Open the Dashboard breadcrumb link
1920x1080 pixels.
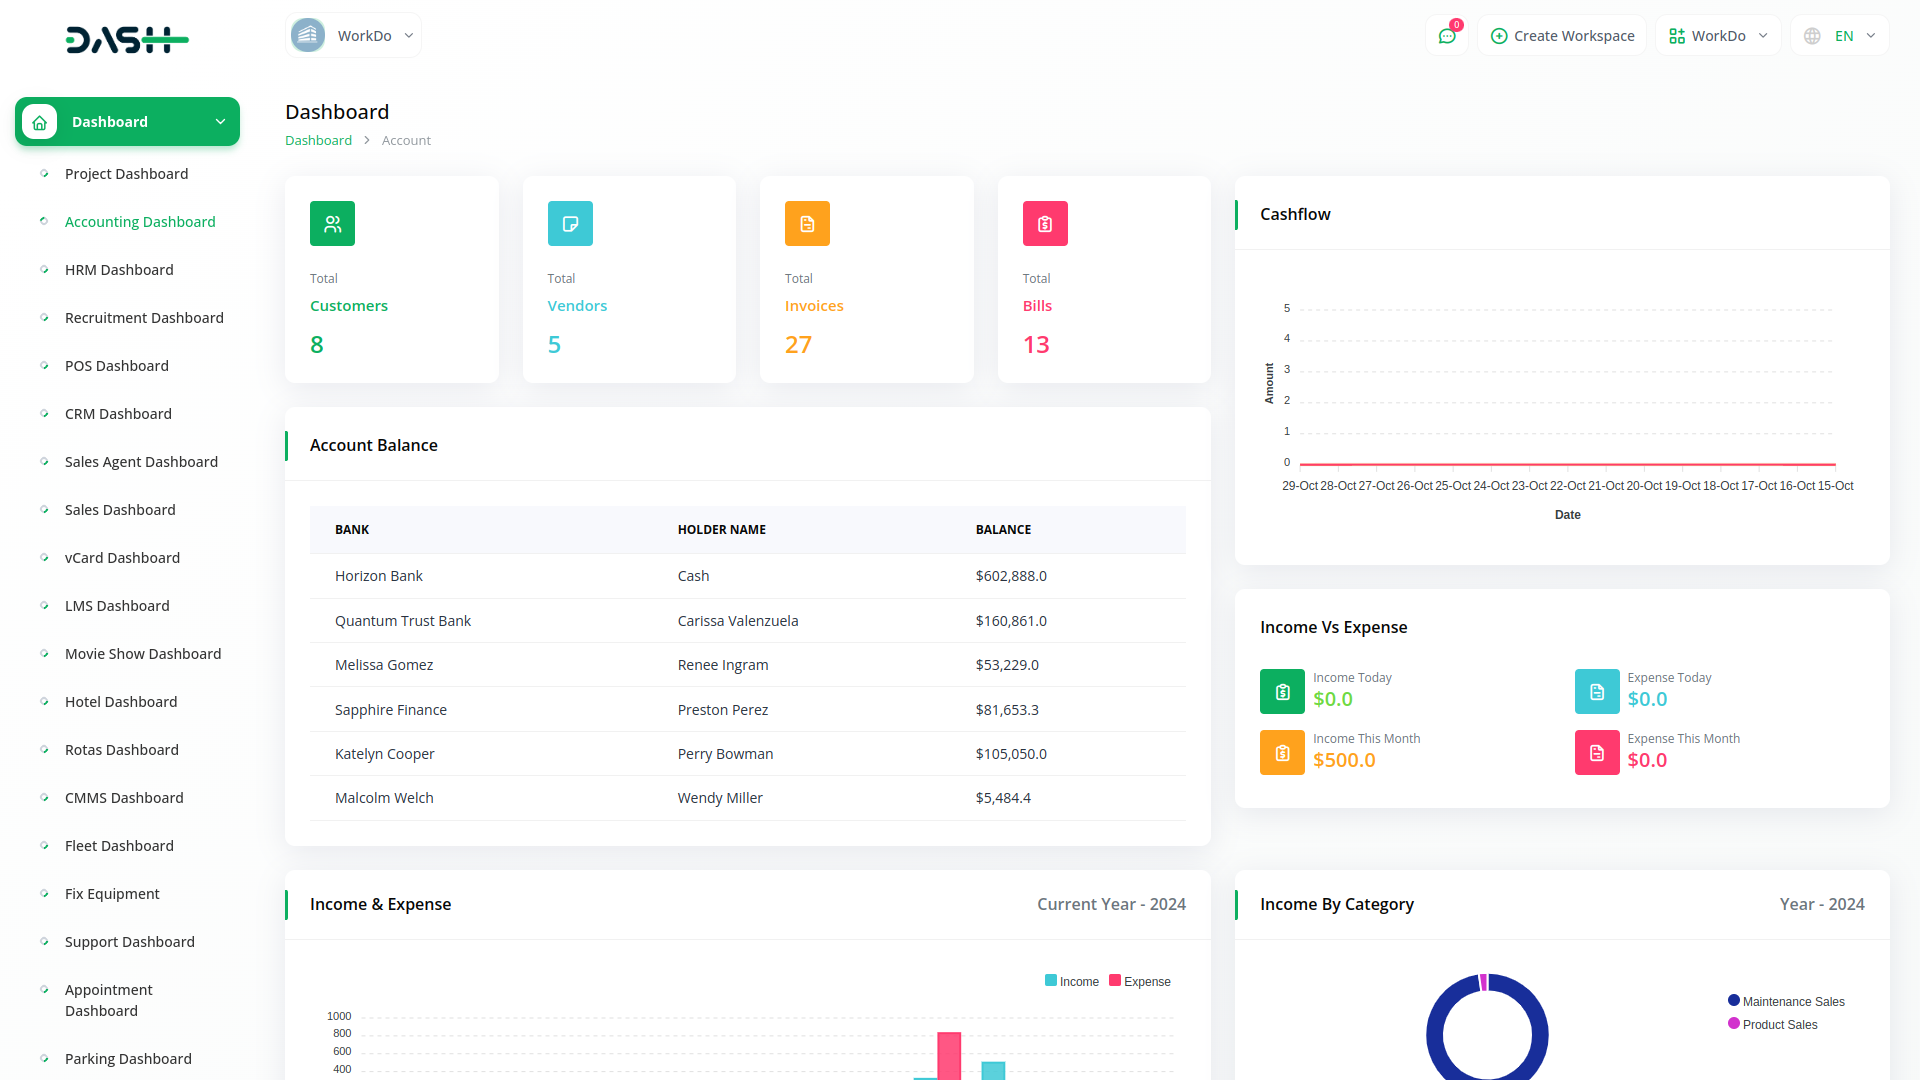318,140
